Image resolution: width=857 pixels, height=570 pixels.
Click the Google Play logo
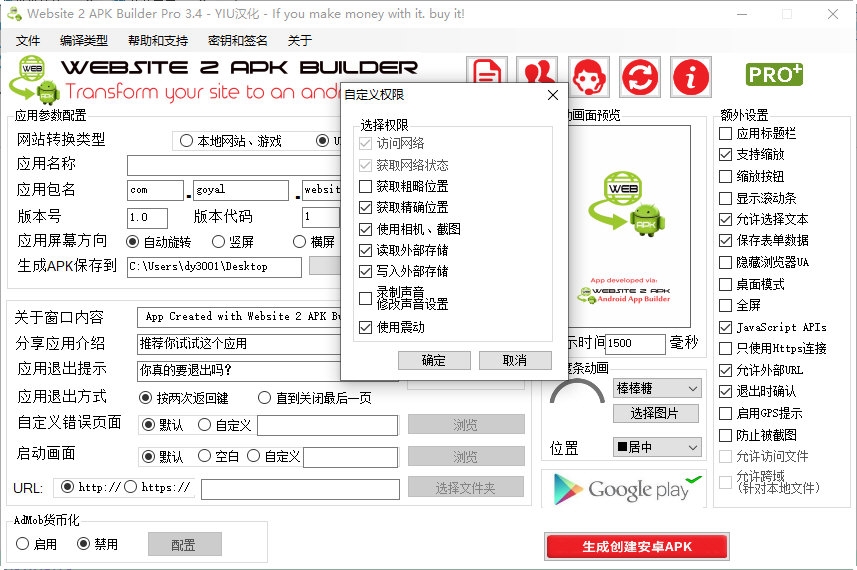click(625, 489)
